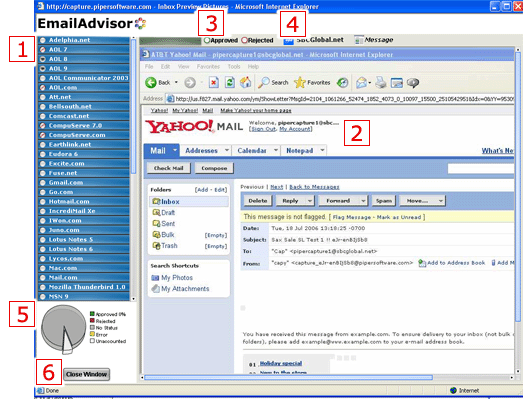Click the Inbox folder icon
Screen dimensions: 523x399
[156, 202]
